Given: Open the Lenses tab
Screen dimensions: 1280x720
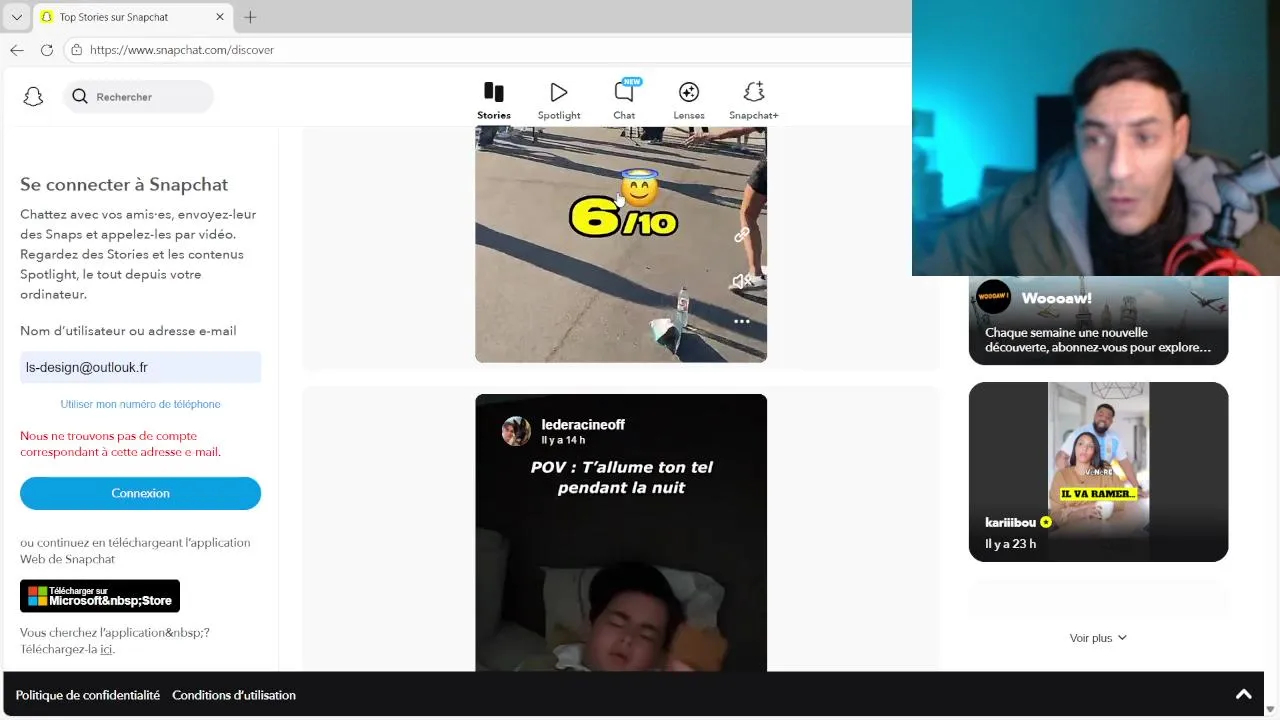Looking at the screenshot, I should [689, 101].
